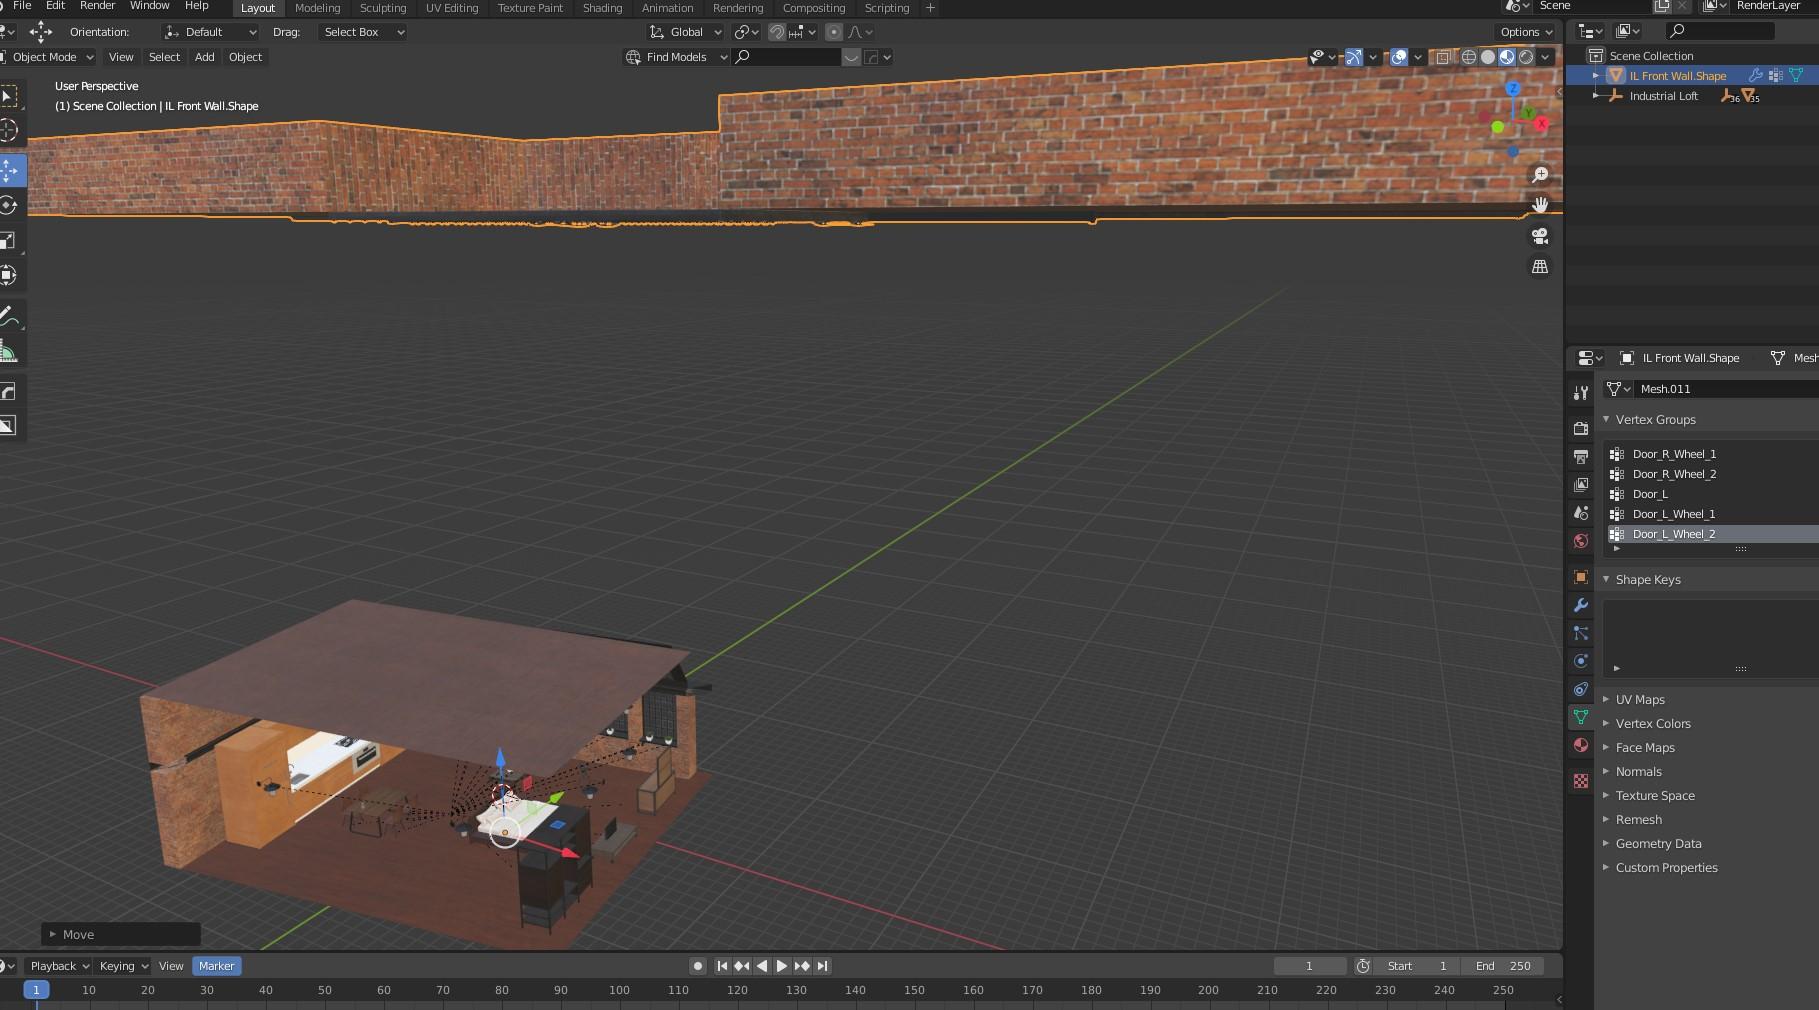The height and width of the screenshot is (1010, 1819).
Task: Expand the UV Maps panel
Action: (1606, 699)
